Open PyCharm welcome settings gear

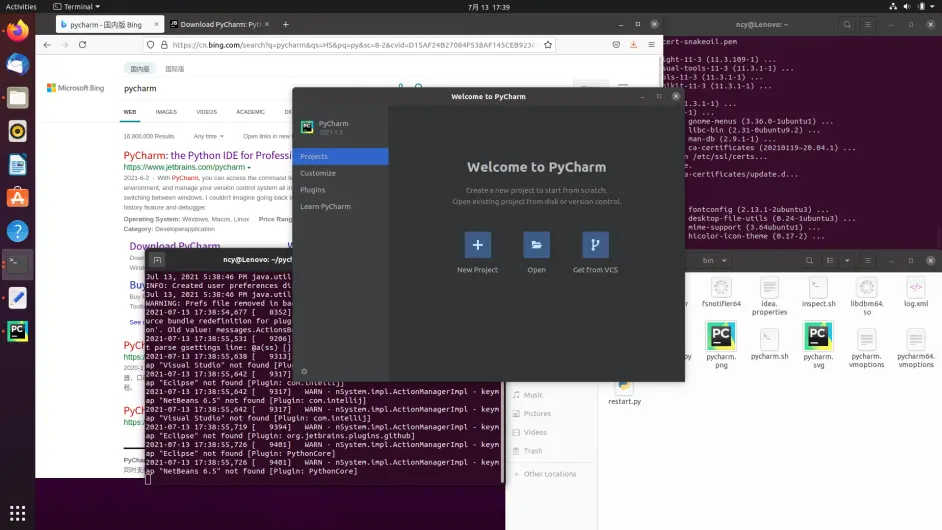(x=304, y=371)
